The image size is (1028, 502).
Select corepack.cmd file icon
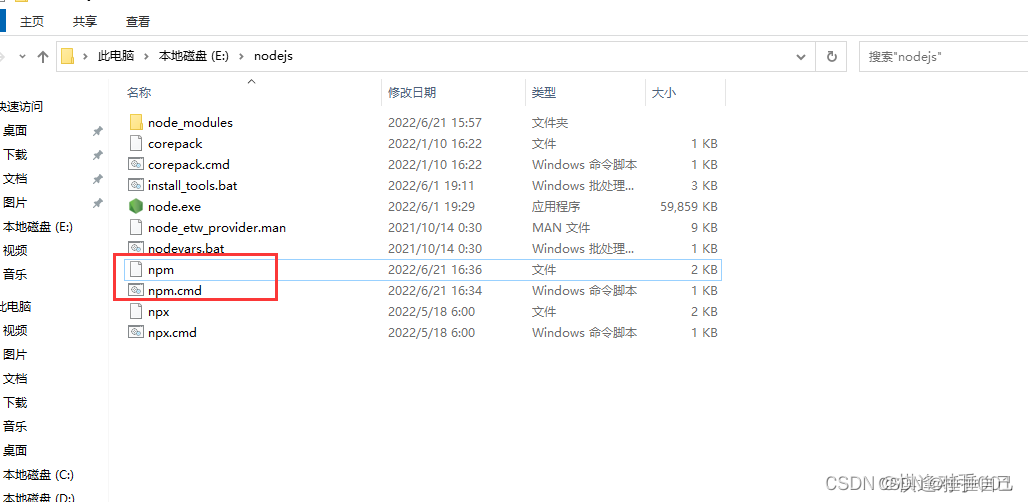coord(136,164)
